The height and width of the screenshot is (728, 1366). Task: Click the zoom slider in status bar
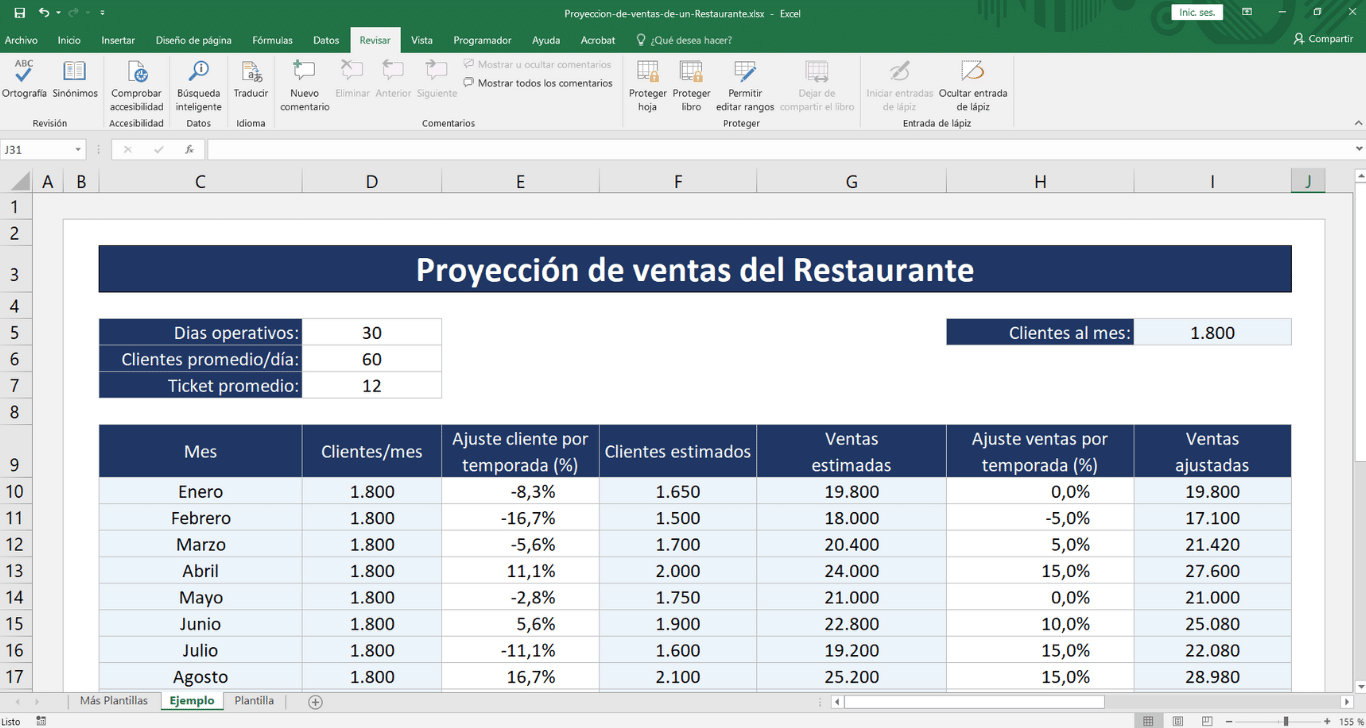pyautogui.click(x=1286, y=721)
